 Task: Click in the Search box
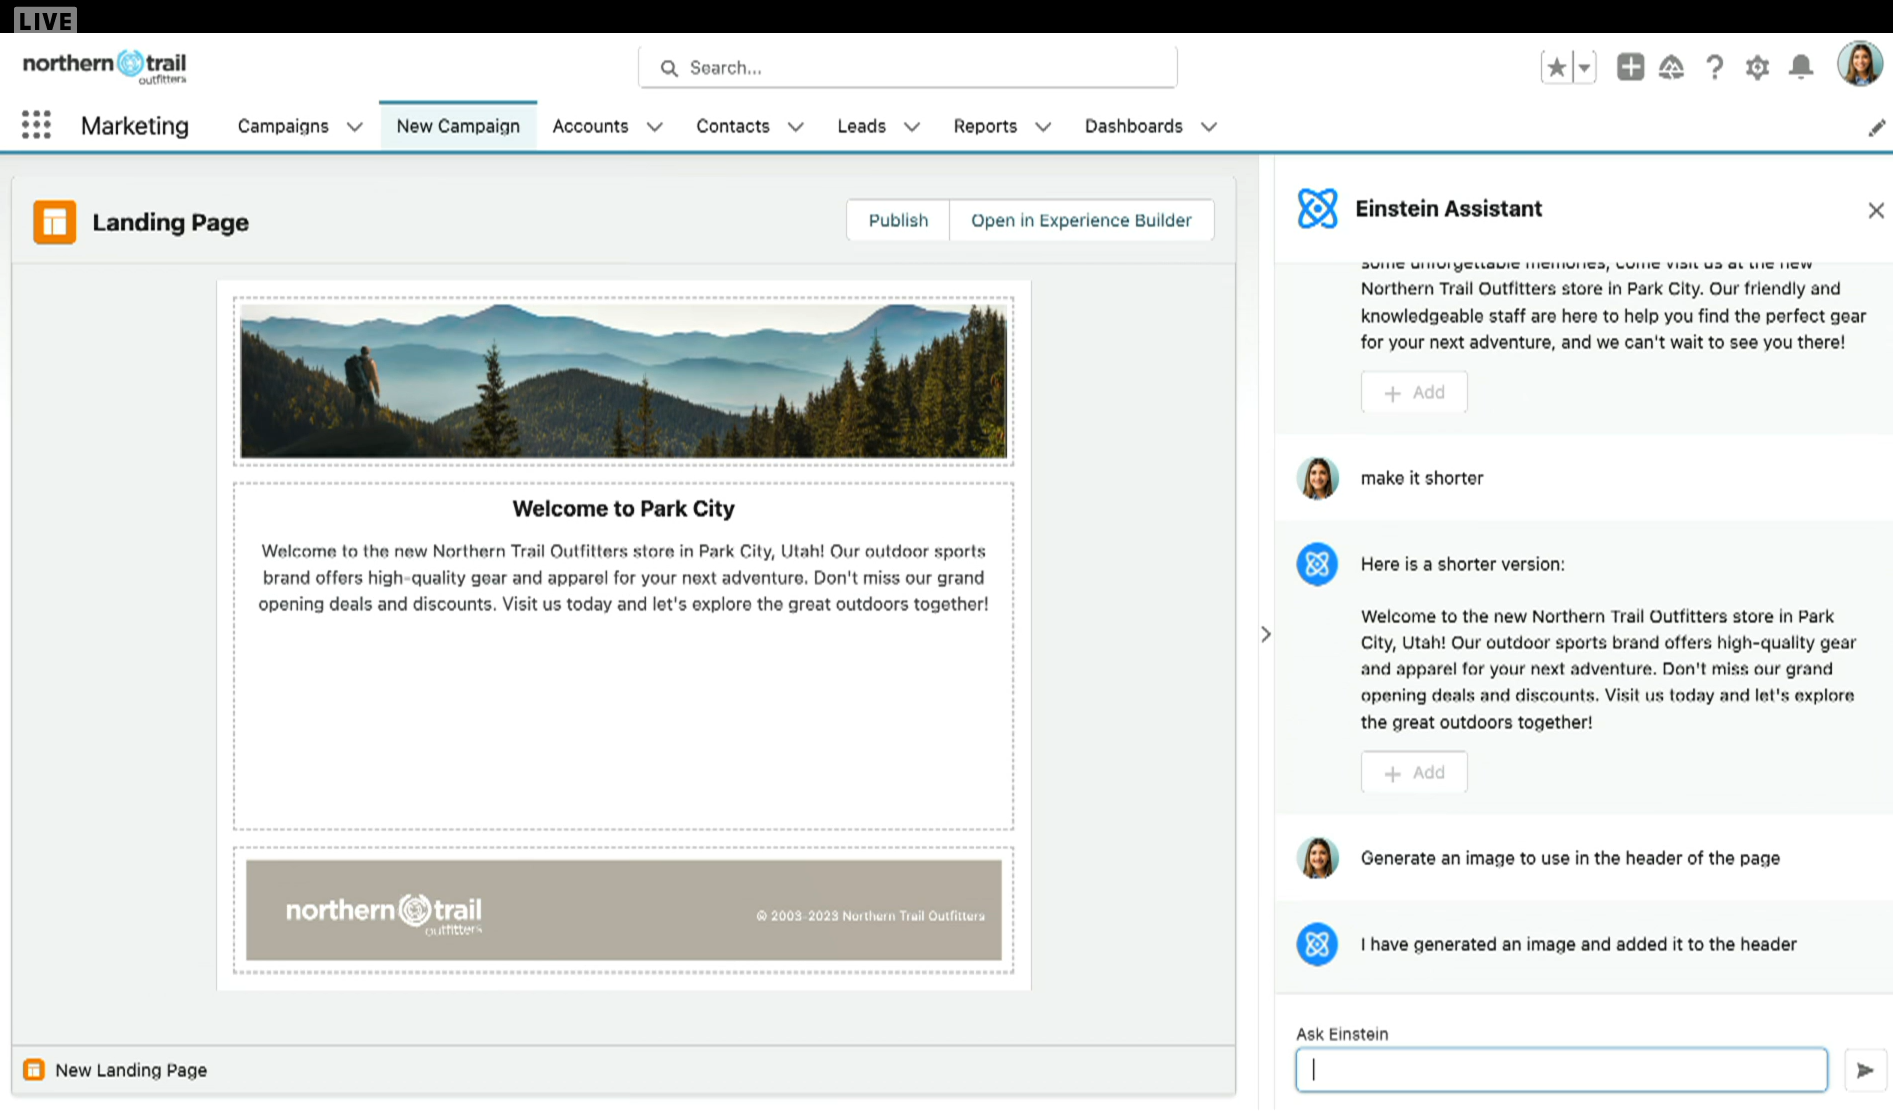[x=908, y=67]
